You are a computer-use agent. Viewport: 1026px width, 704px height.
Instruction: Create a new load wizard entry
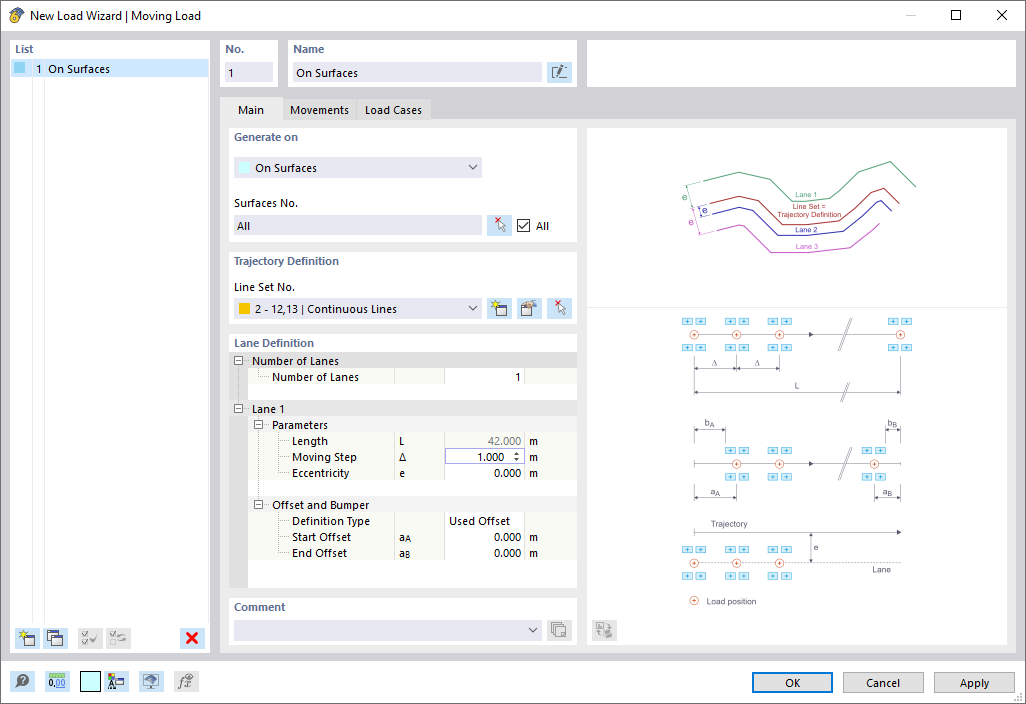pyautogui.click(x=27, y=638)
